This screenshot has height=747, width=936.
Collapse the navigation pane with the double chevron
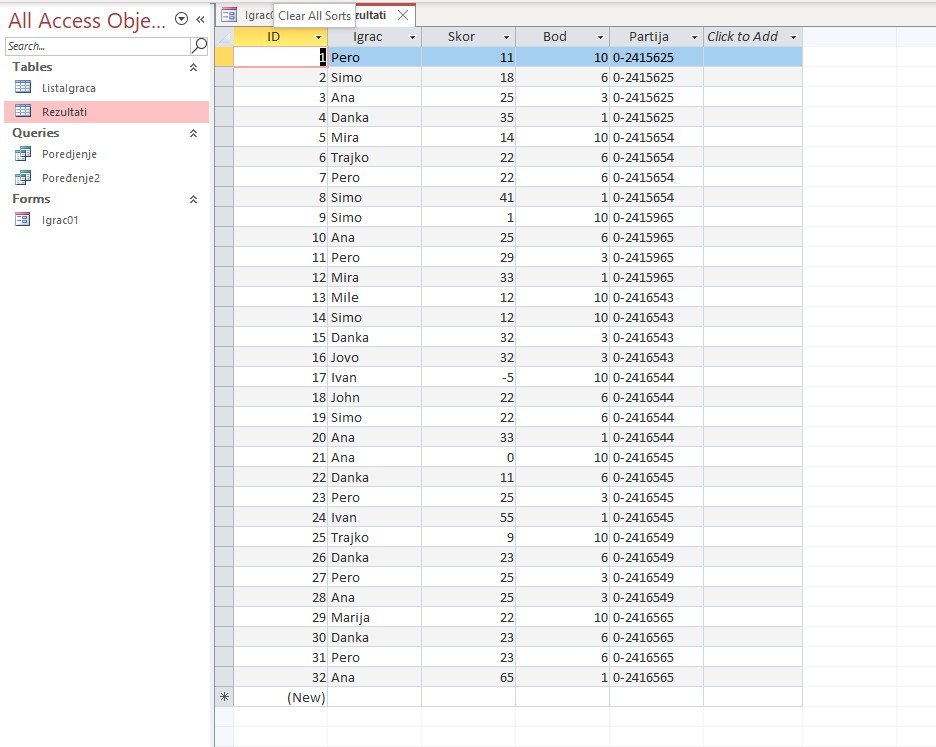201,19
